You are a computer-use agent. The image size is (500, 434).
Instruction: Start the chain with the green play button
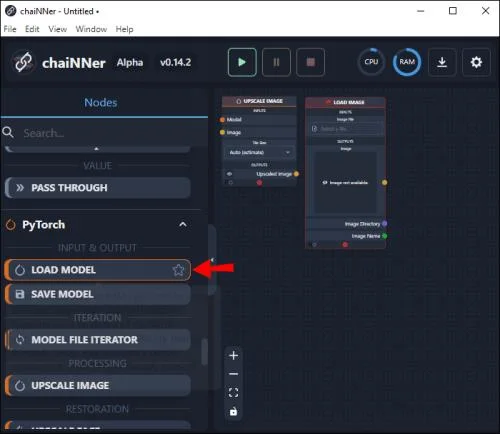coord(242,62)
